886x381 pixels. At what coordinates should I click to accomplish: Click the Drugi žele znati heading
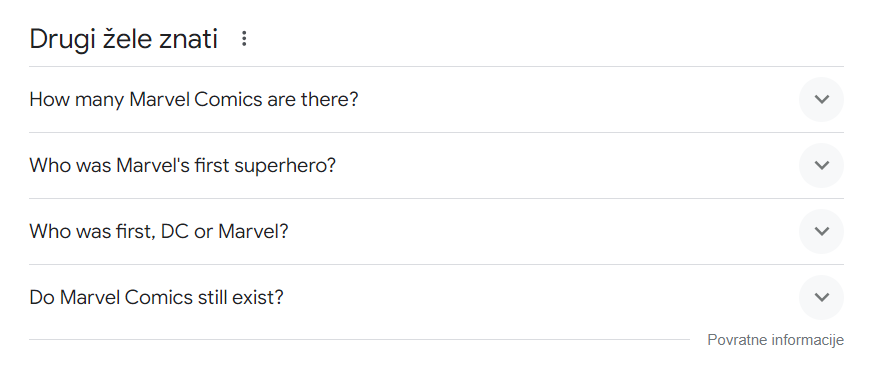point(123,39)
